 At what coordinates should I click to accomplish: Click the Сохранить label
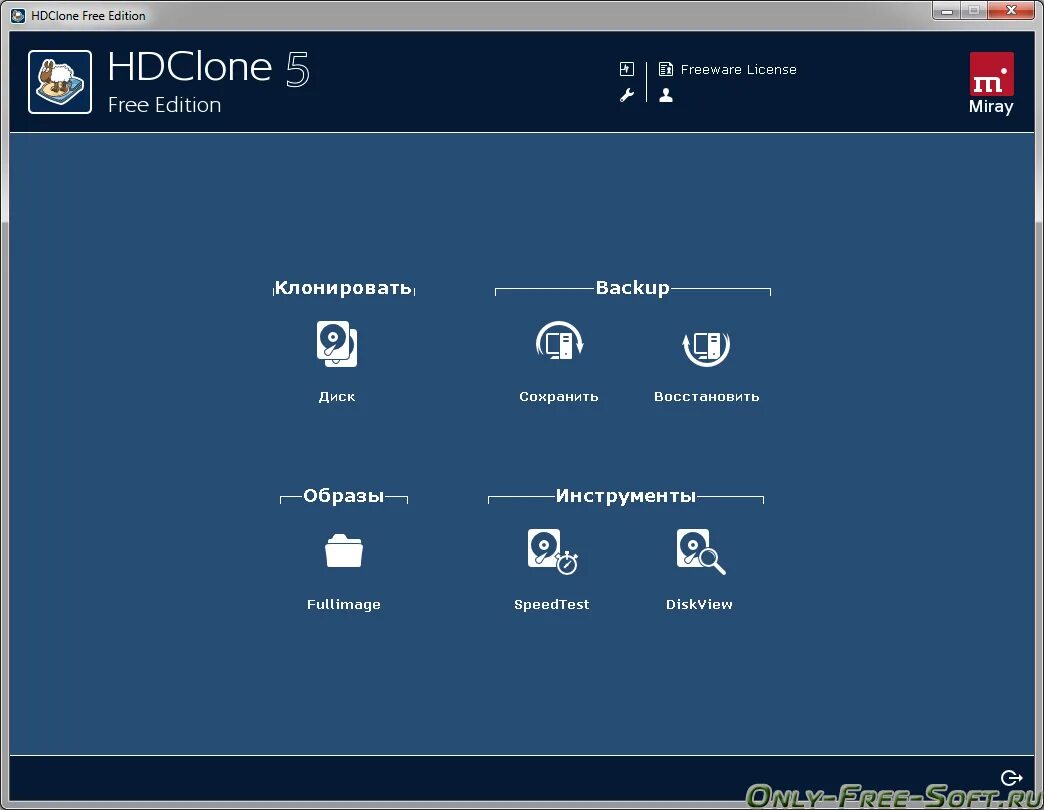[559, 397]
